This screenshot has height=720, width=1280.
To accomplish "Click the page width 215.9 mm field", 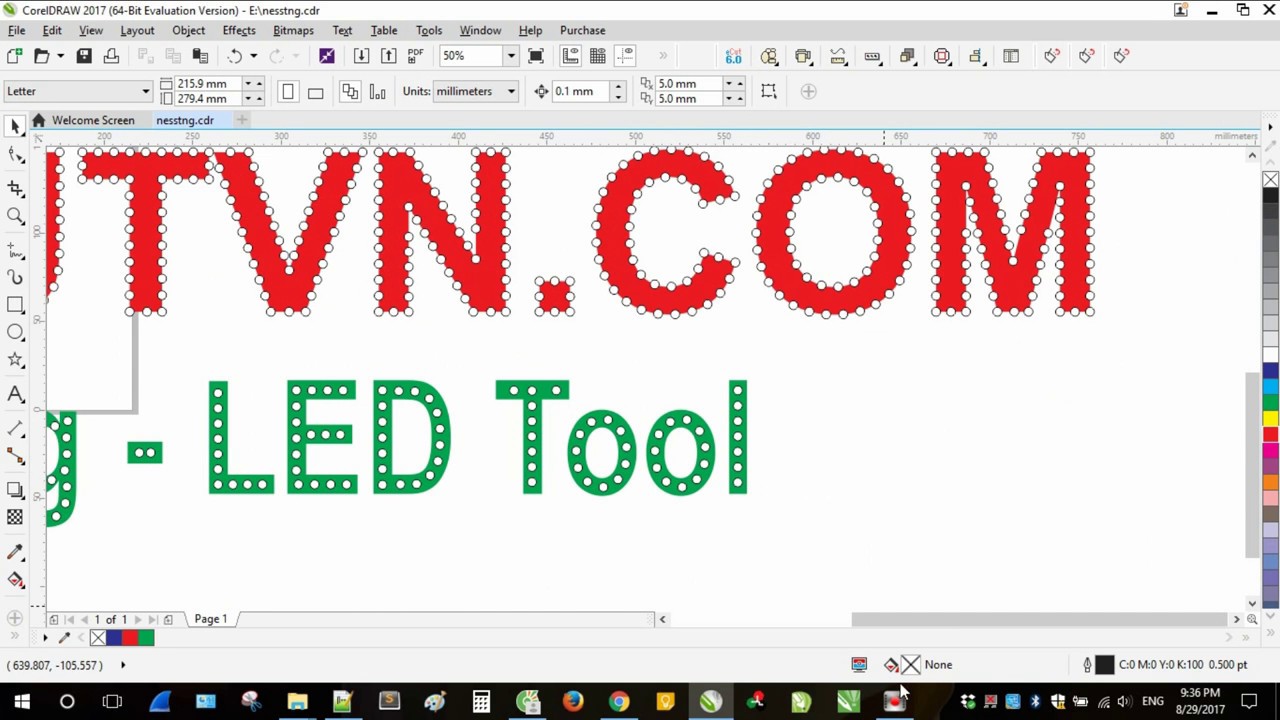I will pyautogui.click(x=208, y=84).
